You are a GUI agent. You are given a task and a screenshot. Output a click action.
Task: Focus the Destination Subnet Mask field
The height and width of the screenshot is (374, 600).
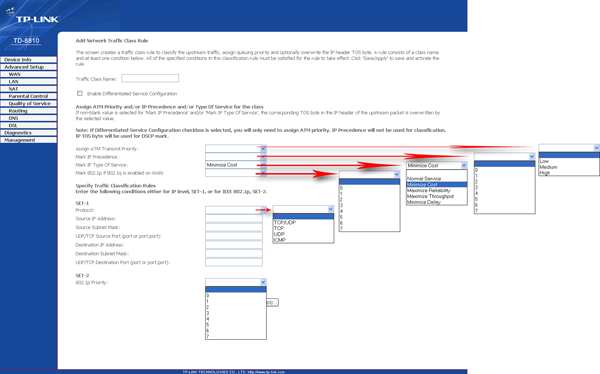(x=234, y=253)
